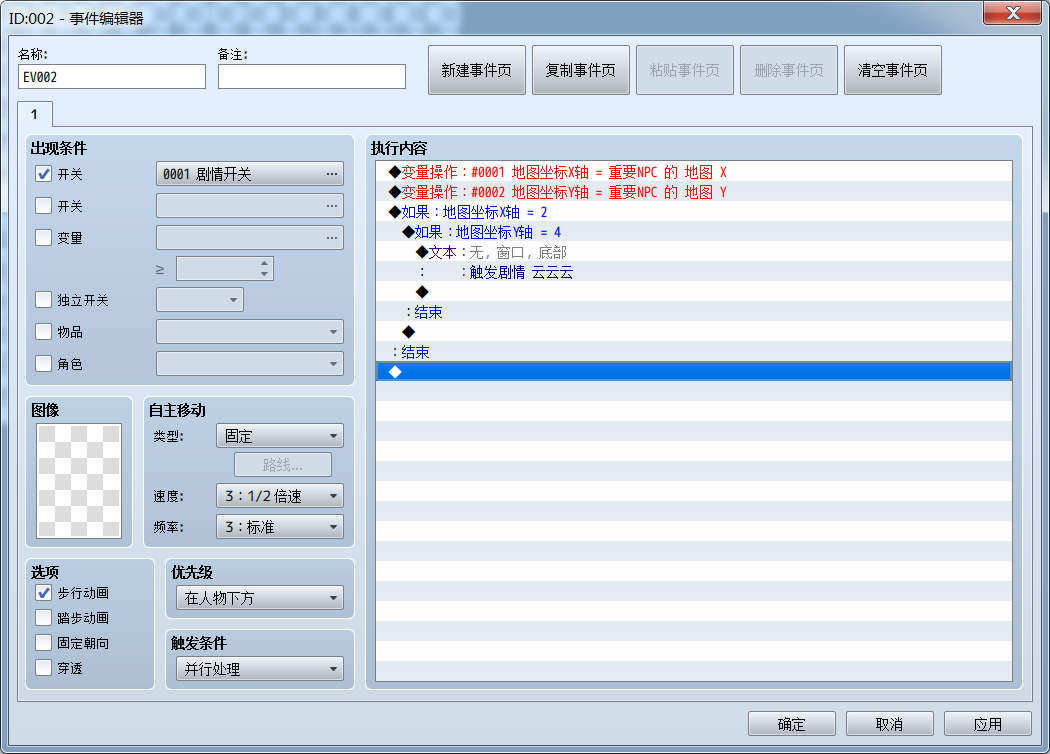1050x754 pixels.
Task: Click the 复制事件页 button
Action: click(581, 70)
